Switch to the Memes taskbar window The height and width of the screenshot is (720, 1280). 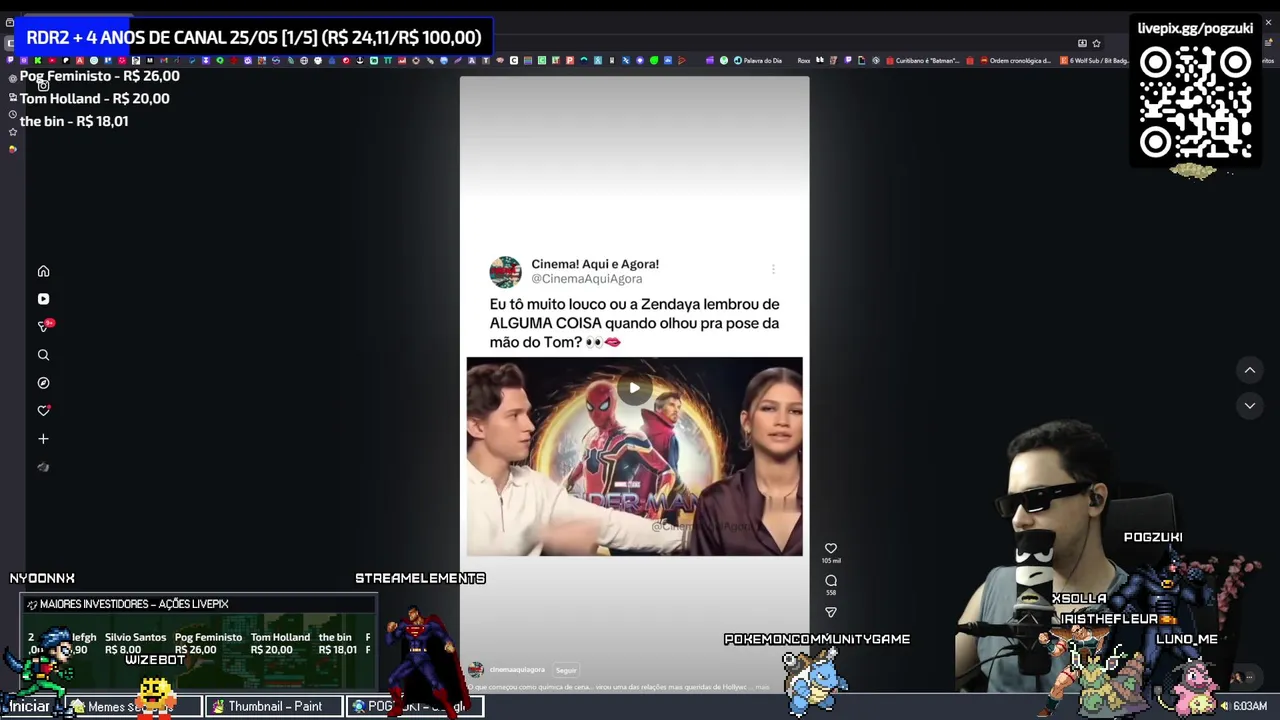tap(133, 706)
